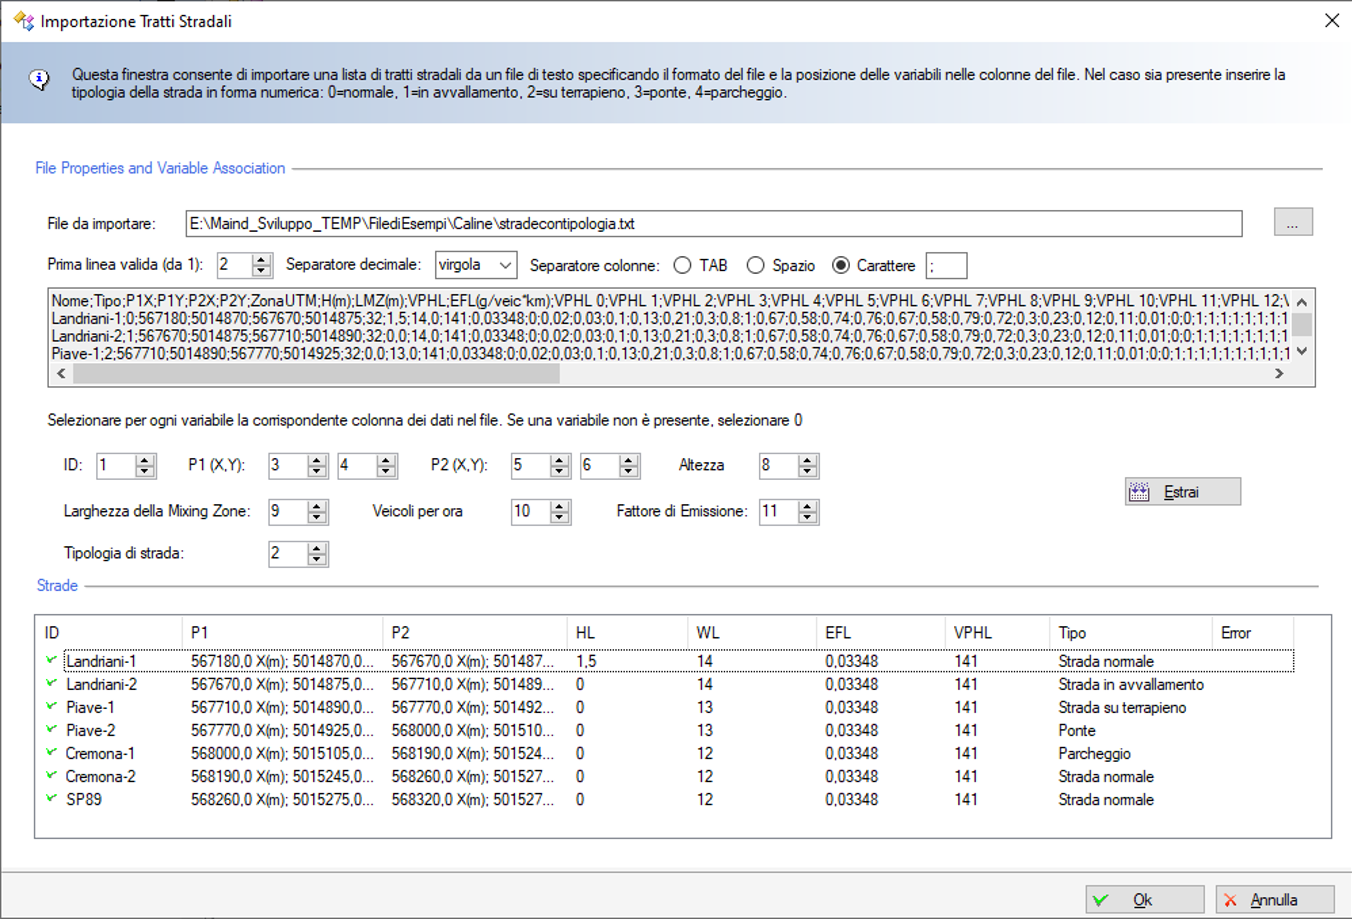Screen dimensions: 1352x920
Task: Decrease Fattore di Emissione column number
Action: pos(808,517)
